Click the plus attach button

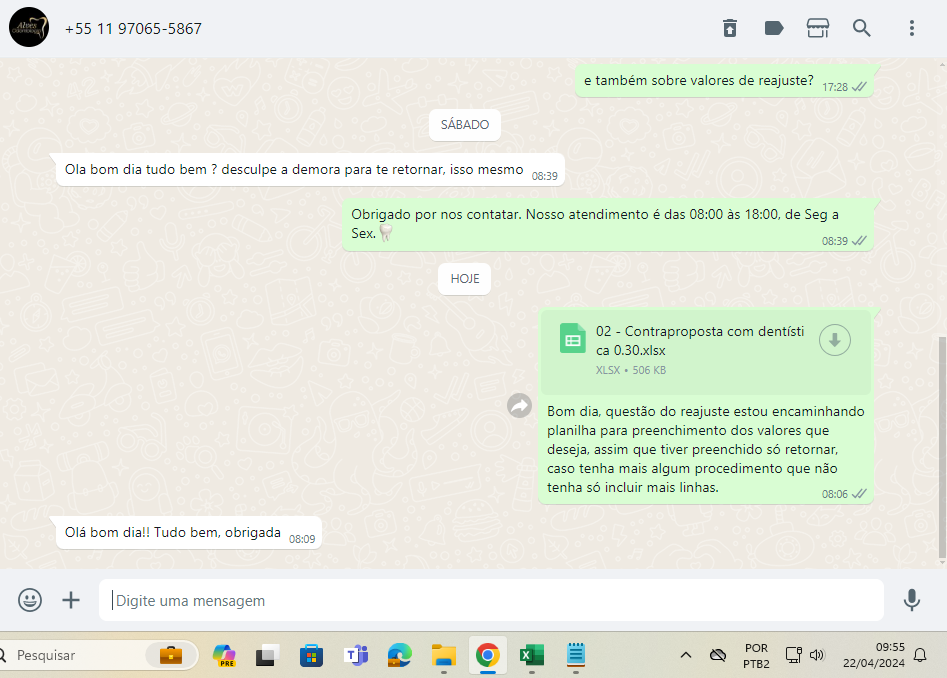(x=71, y=600)
